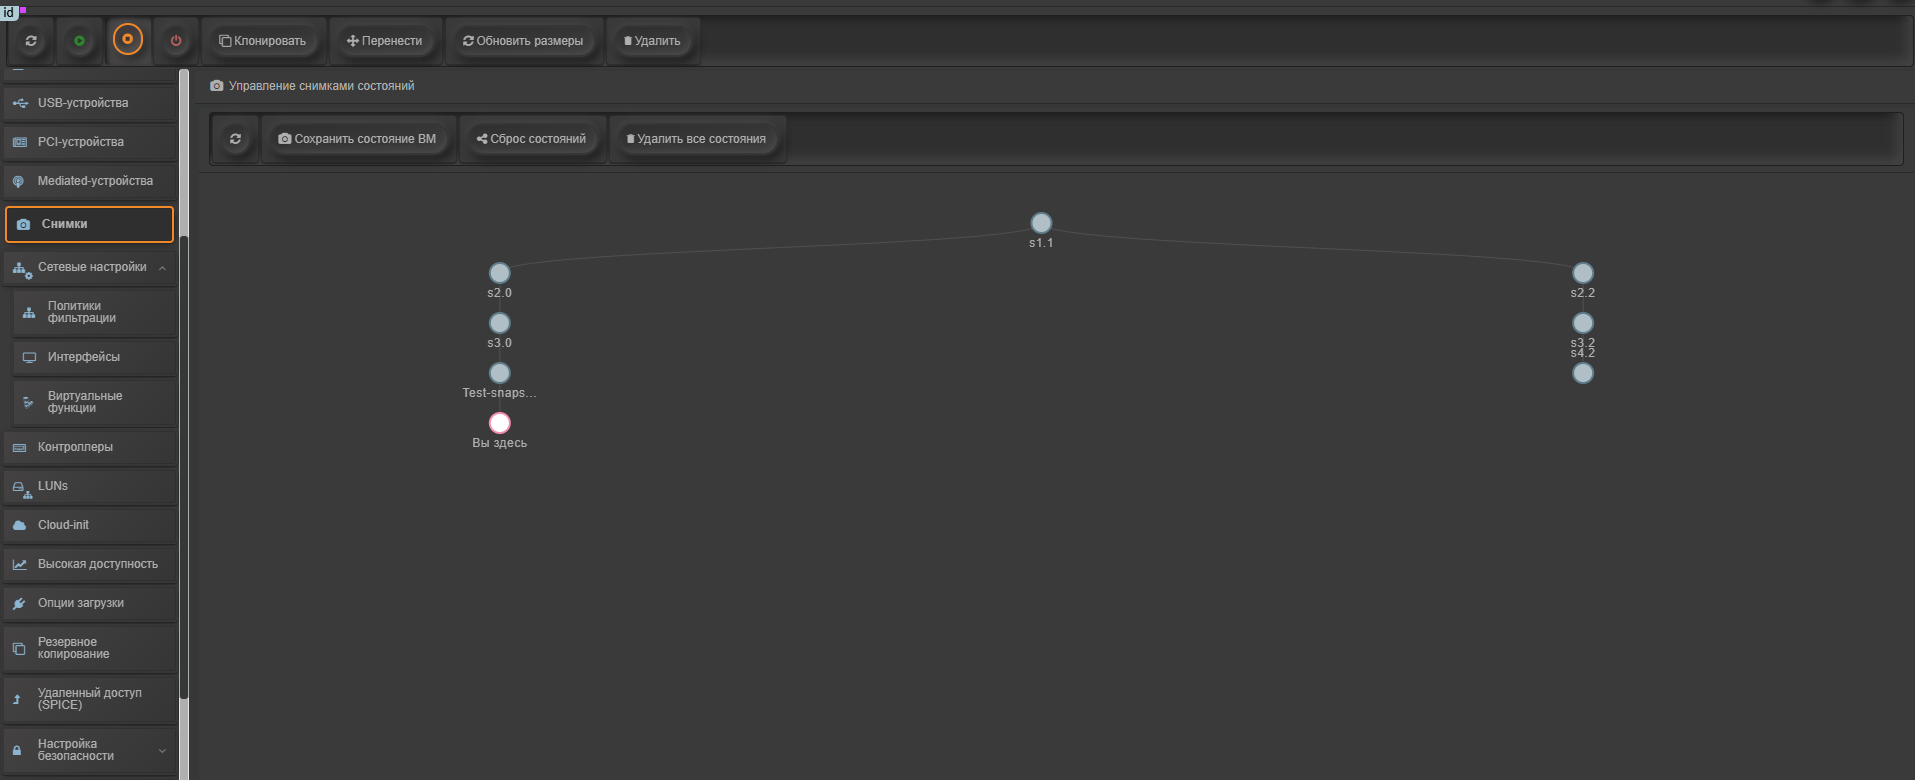Select the Test-snaps snapshot node

[x=499, y=373]
